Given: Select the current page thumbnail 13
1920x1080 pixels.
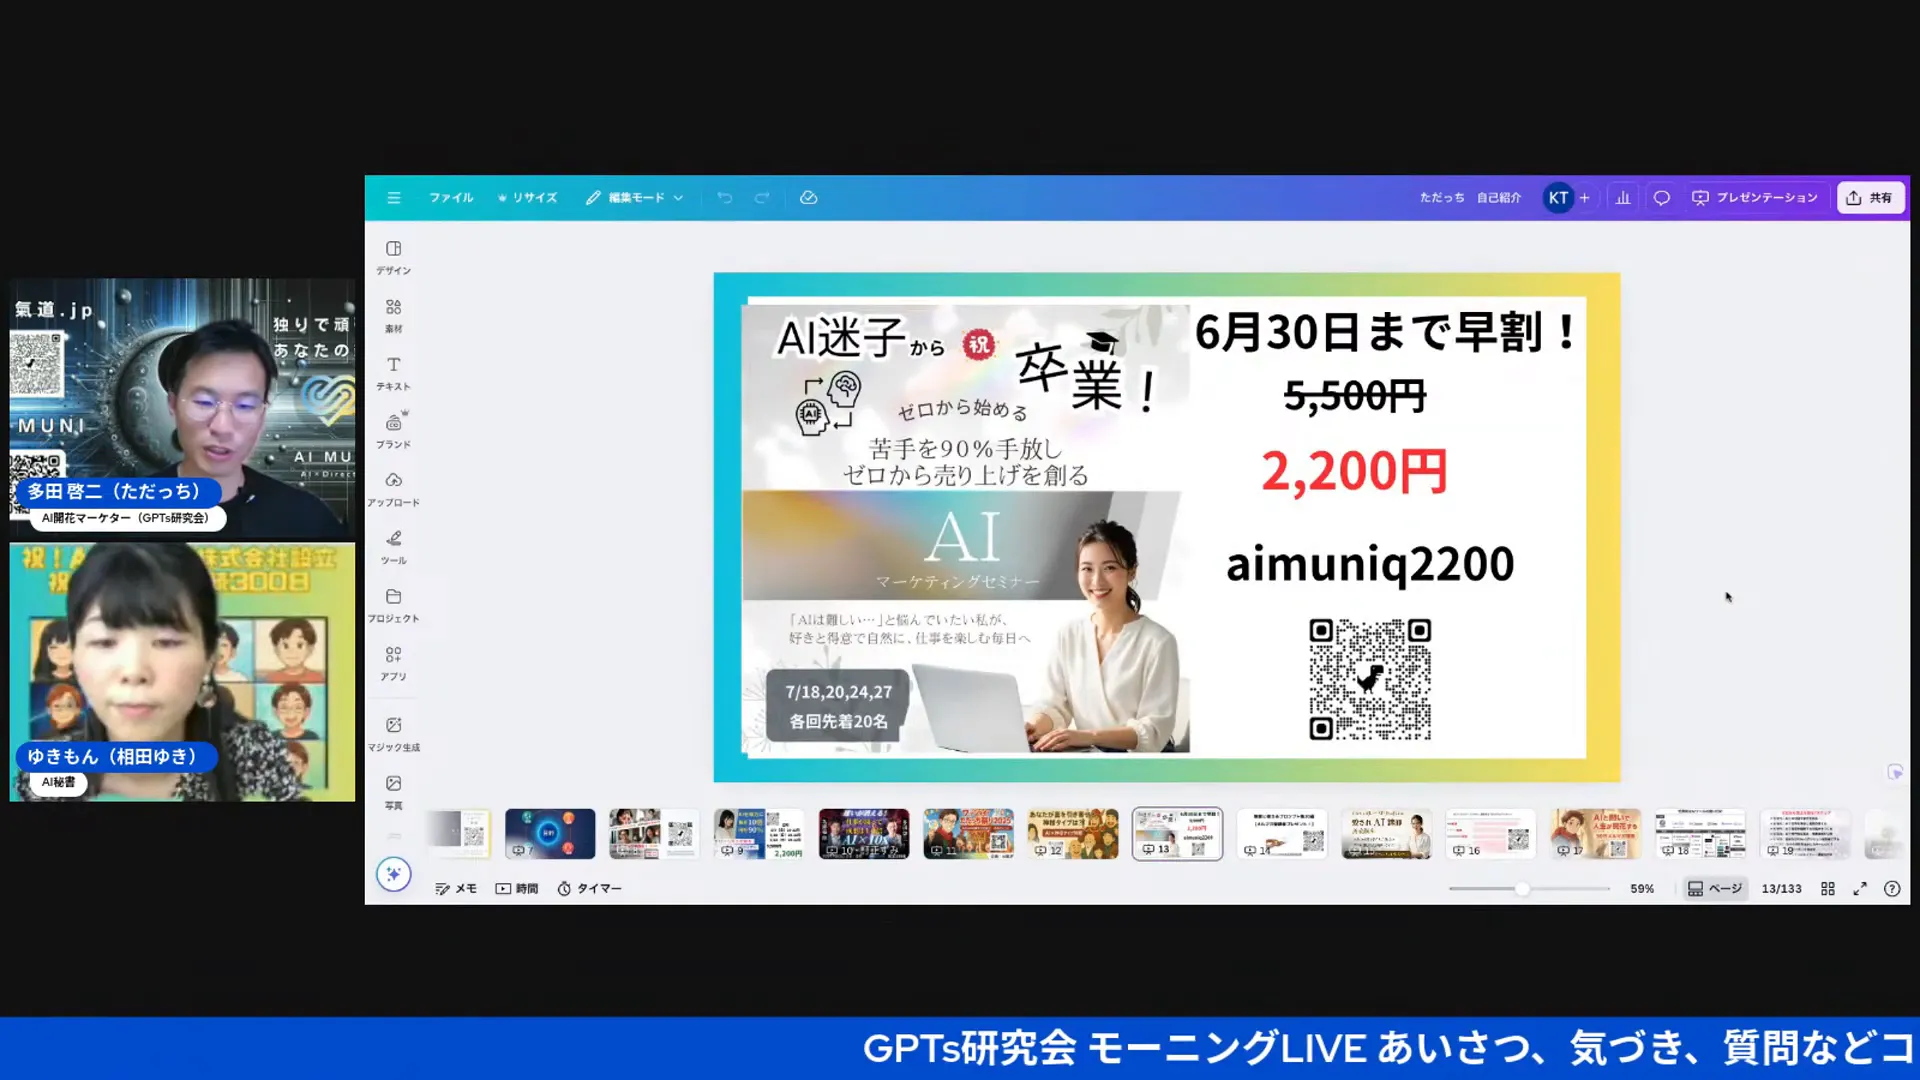Looking at the screenshot, I should (1177, 834).
